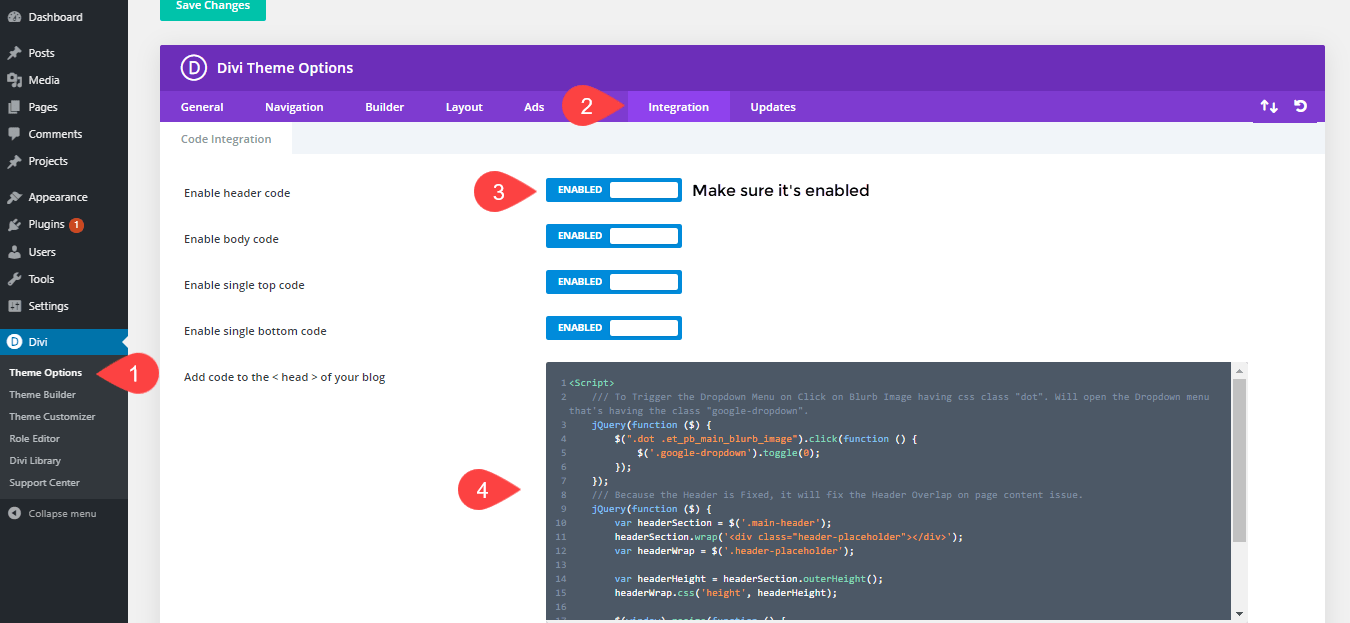Click the Divi menu item label

pyautogui.click(x=38, y=342)
